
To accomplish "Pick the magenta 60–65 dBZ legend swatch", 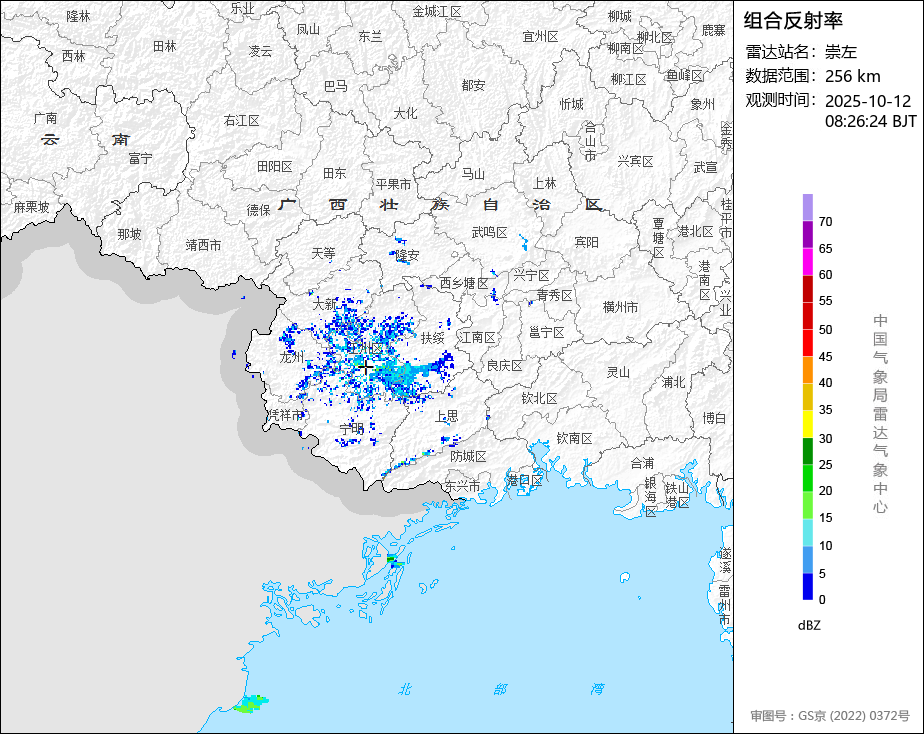I will click(x=807, y=261).
